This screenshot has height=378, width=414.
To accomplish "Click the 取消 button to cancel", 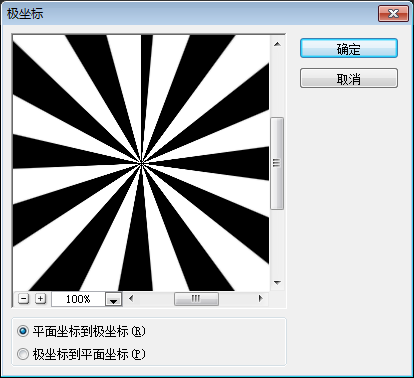I will [x=349, y=78].
